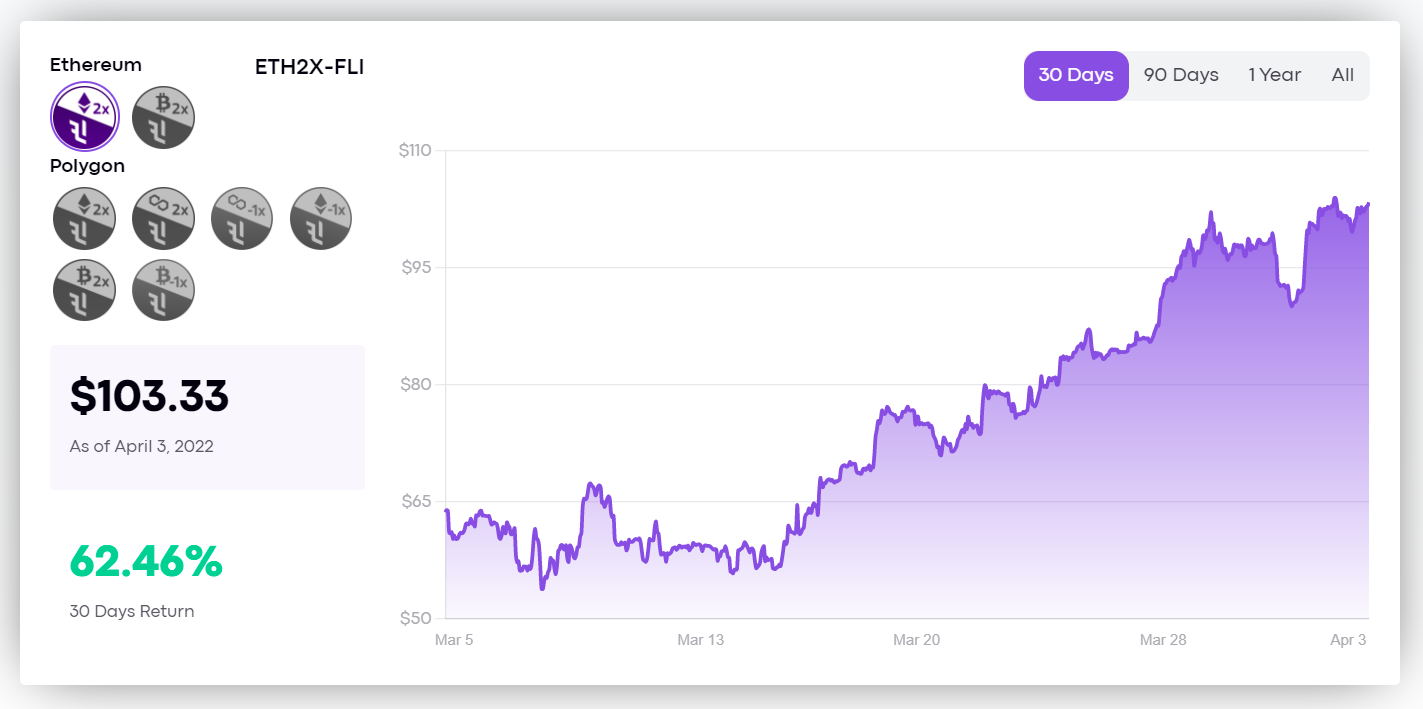
Task: Select the Ethereum ETH 2x token icon
Action: (x=85, y=117)
